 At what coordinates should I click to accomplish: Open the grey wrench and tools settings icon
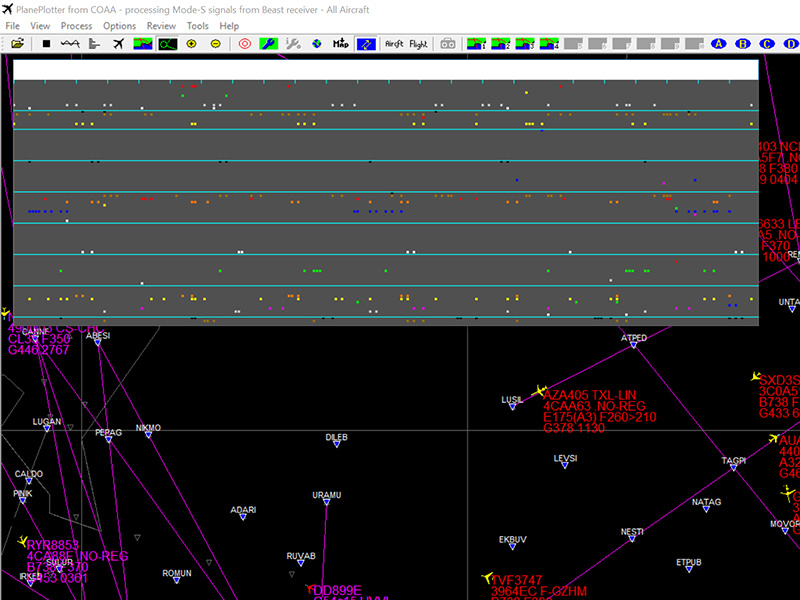click(293, 44)
